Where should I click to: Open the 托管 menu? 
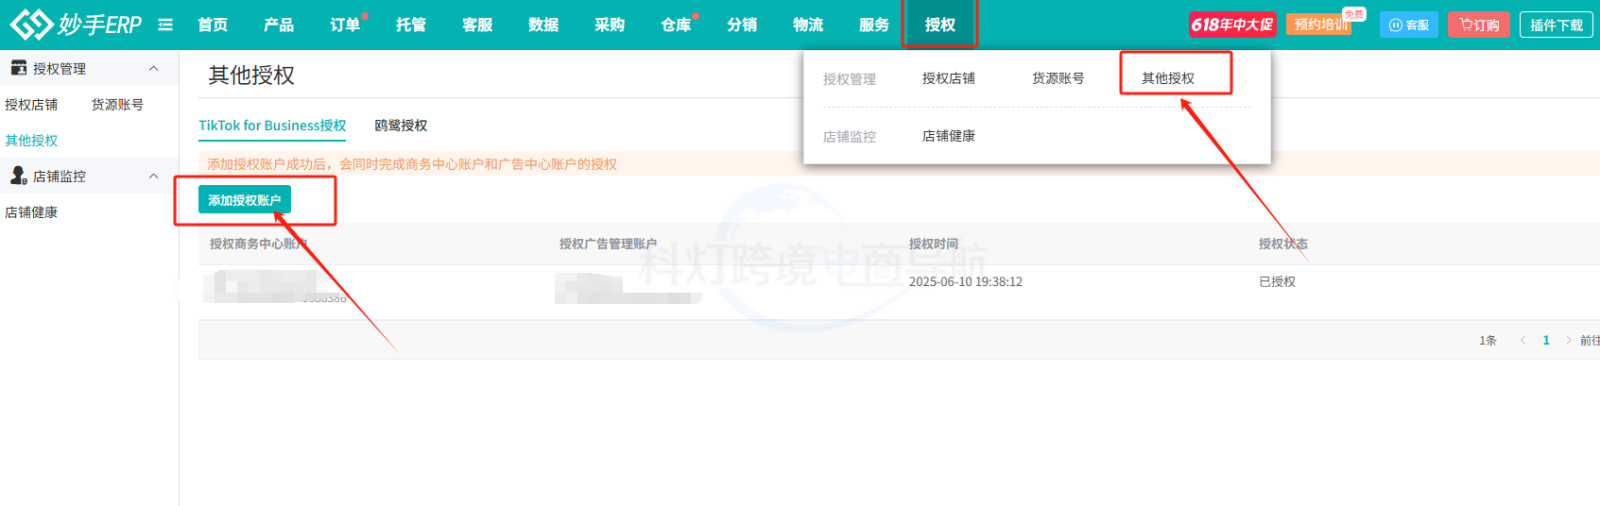point(410,25)
